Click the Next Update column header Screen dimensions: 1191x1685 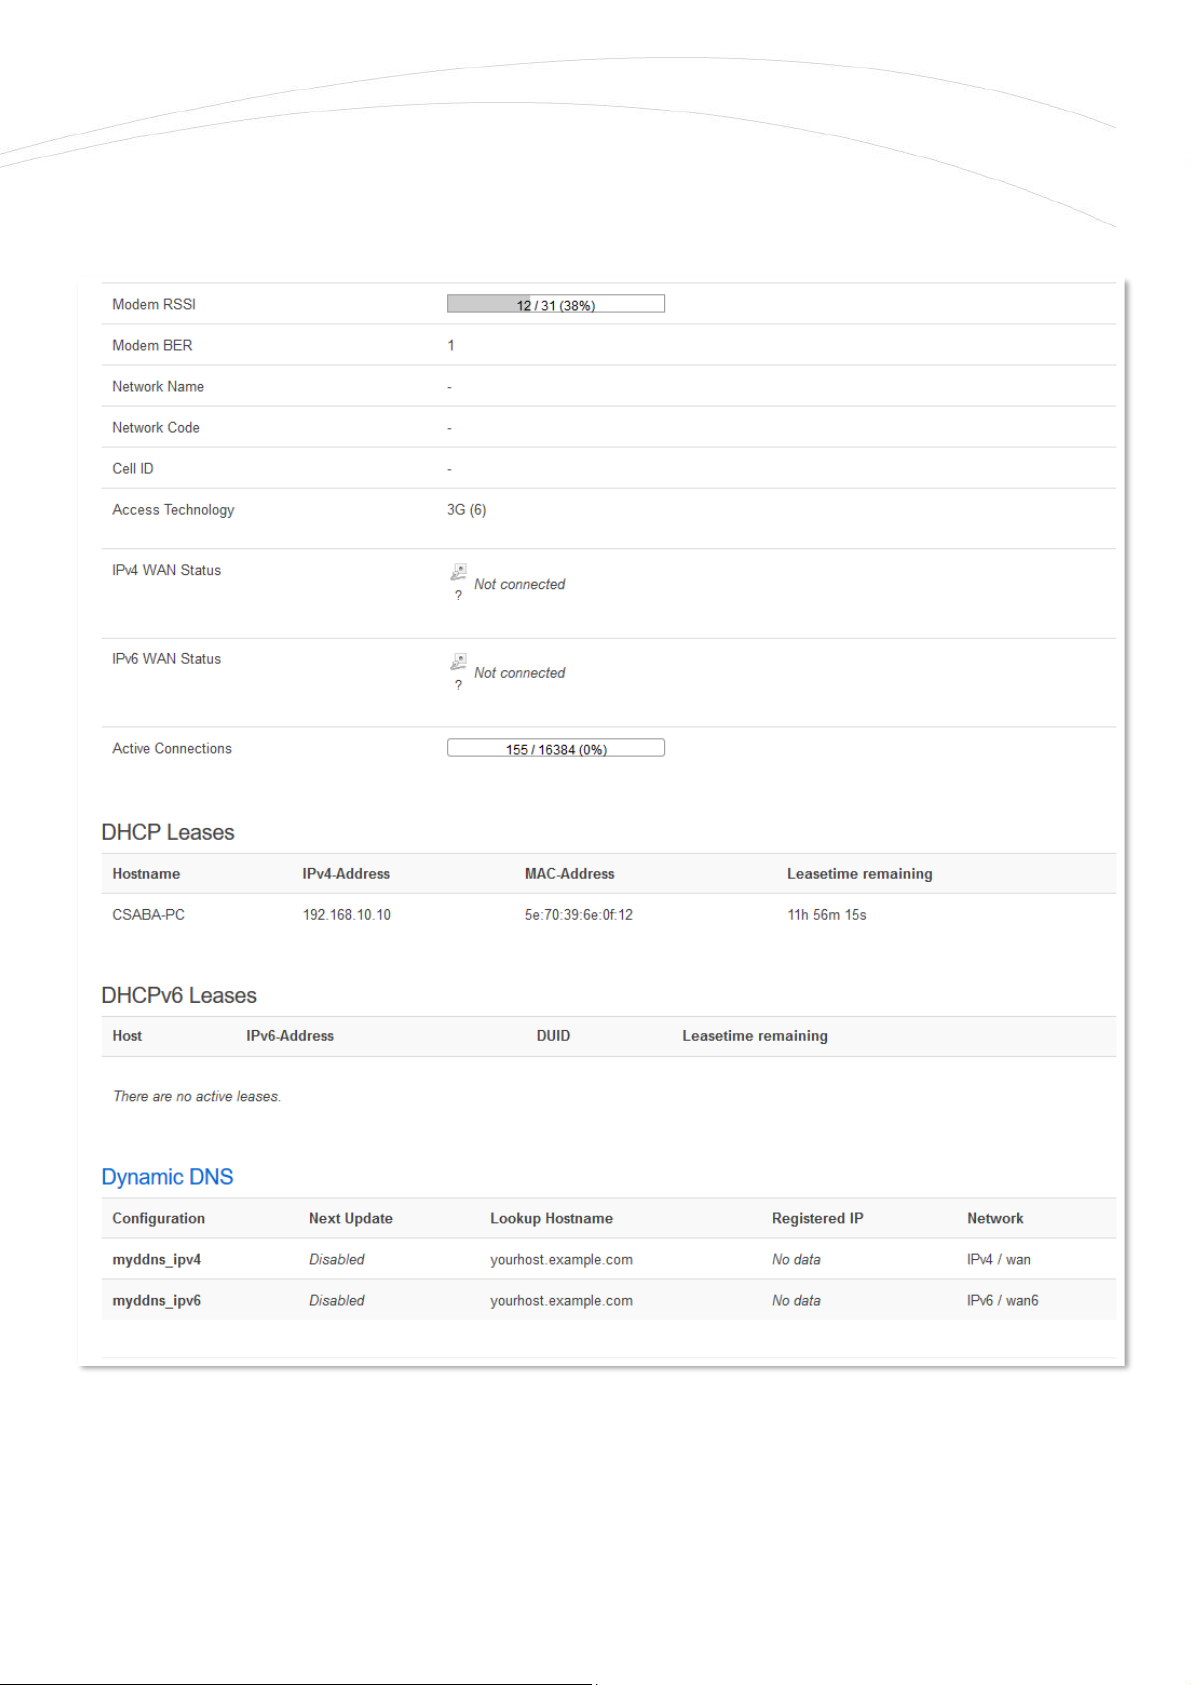click(350, 1219)
